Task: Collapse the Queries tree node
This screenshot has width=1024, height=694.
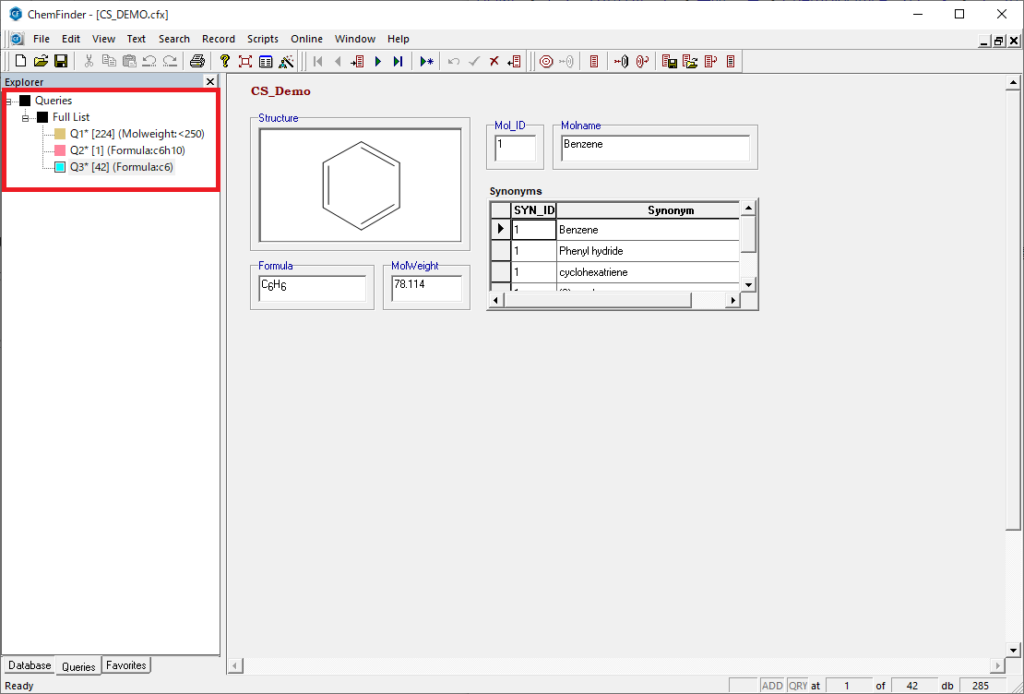Action: click(9, 101)
